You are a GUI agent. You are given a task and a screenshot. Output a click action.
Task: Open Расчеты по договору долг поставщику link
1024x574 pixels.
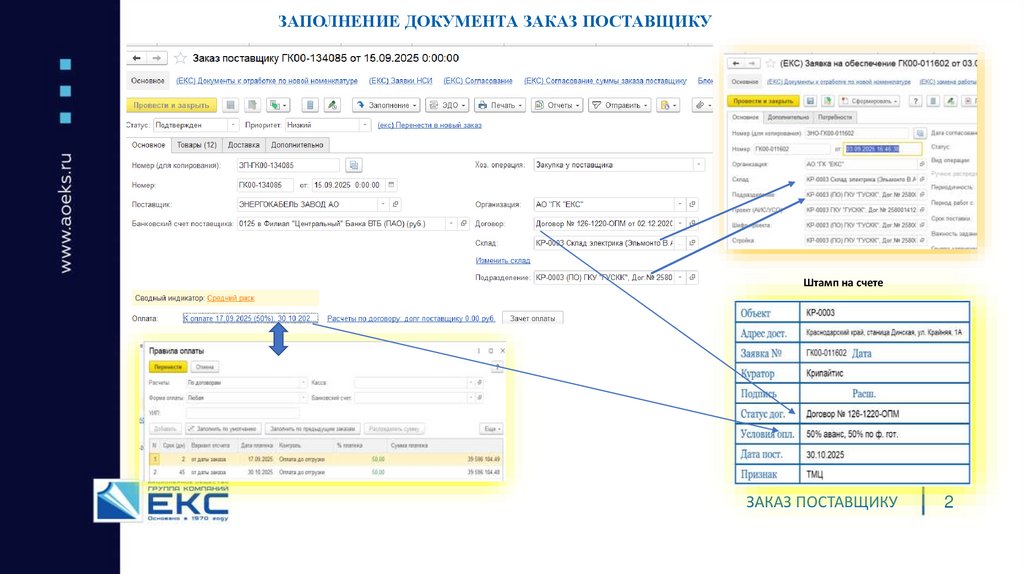tap(411, 319)
